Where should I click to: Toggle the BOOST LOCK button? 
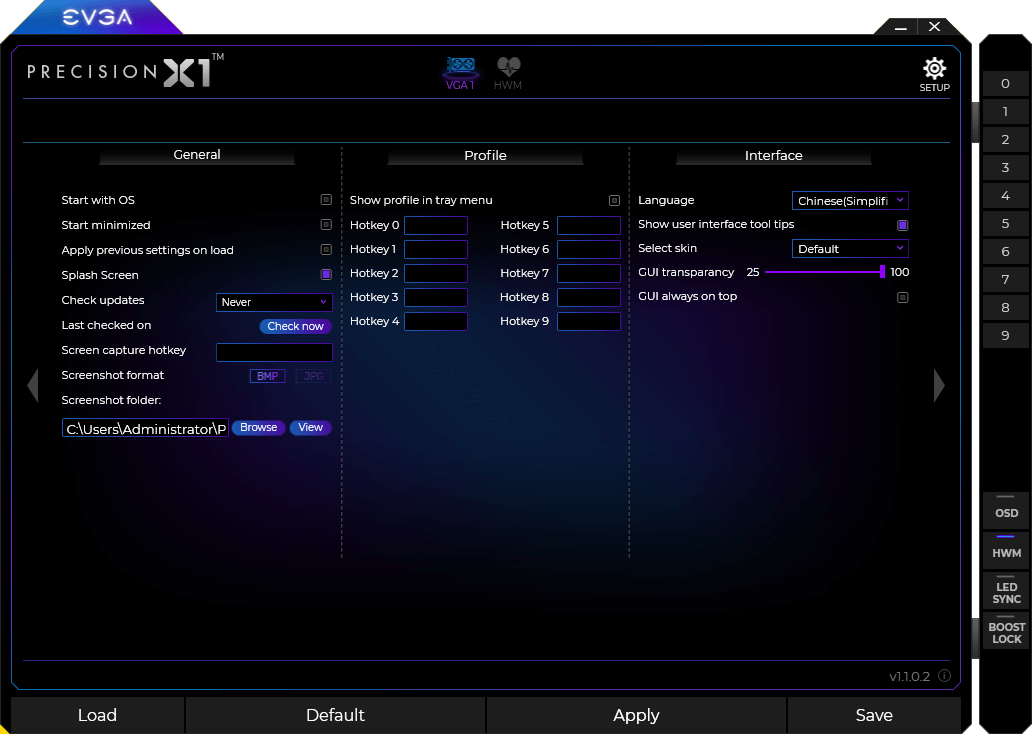click(1006, 631)
